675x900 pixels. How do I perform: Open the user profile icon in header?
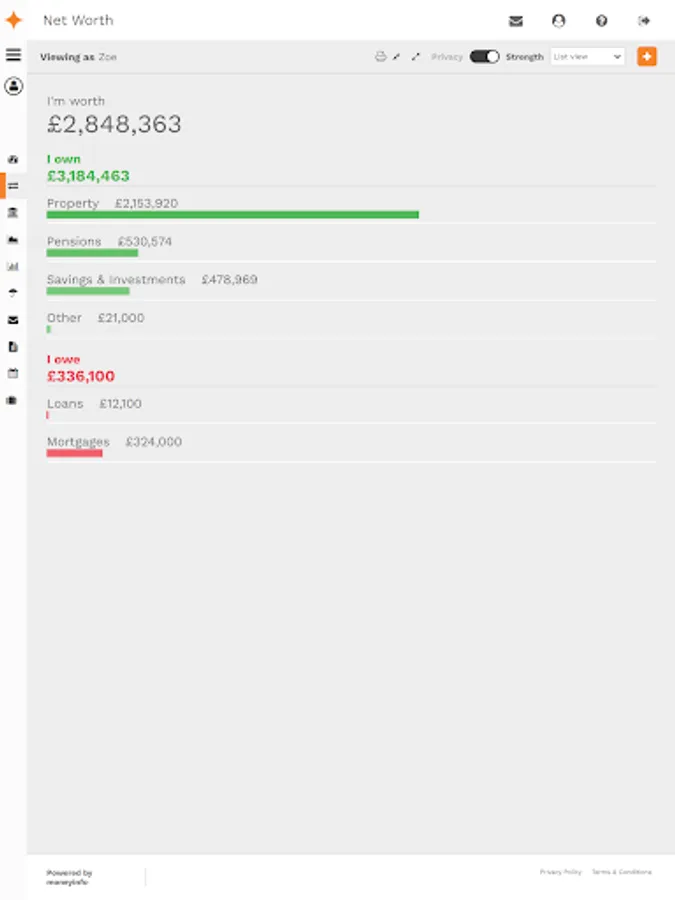(x=558, y=21)
